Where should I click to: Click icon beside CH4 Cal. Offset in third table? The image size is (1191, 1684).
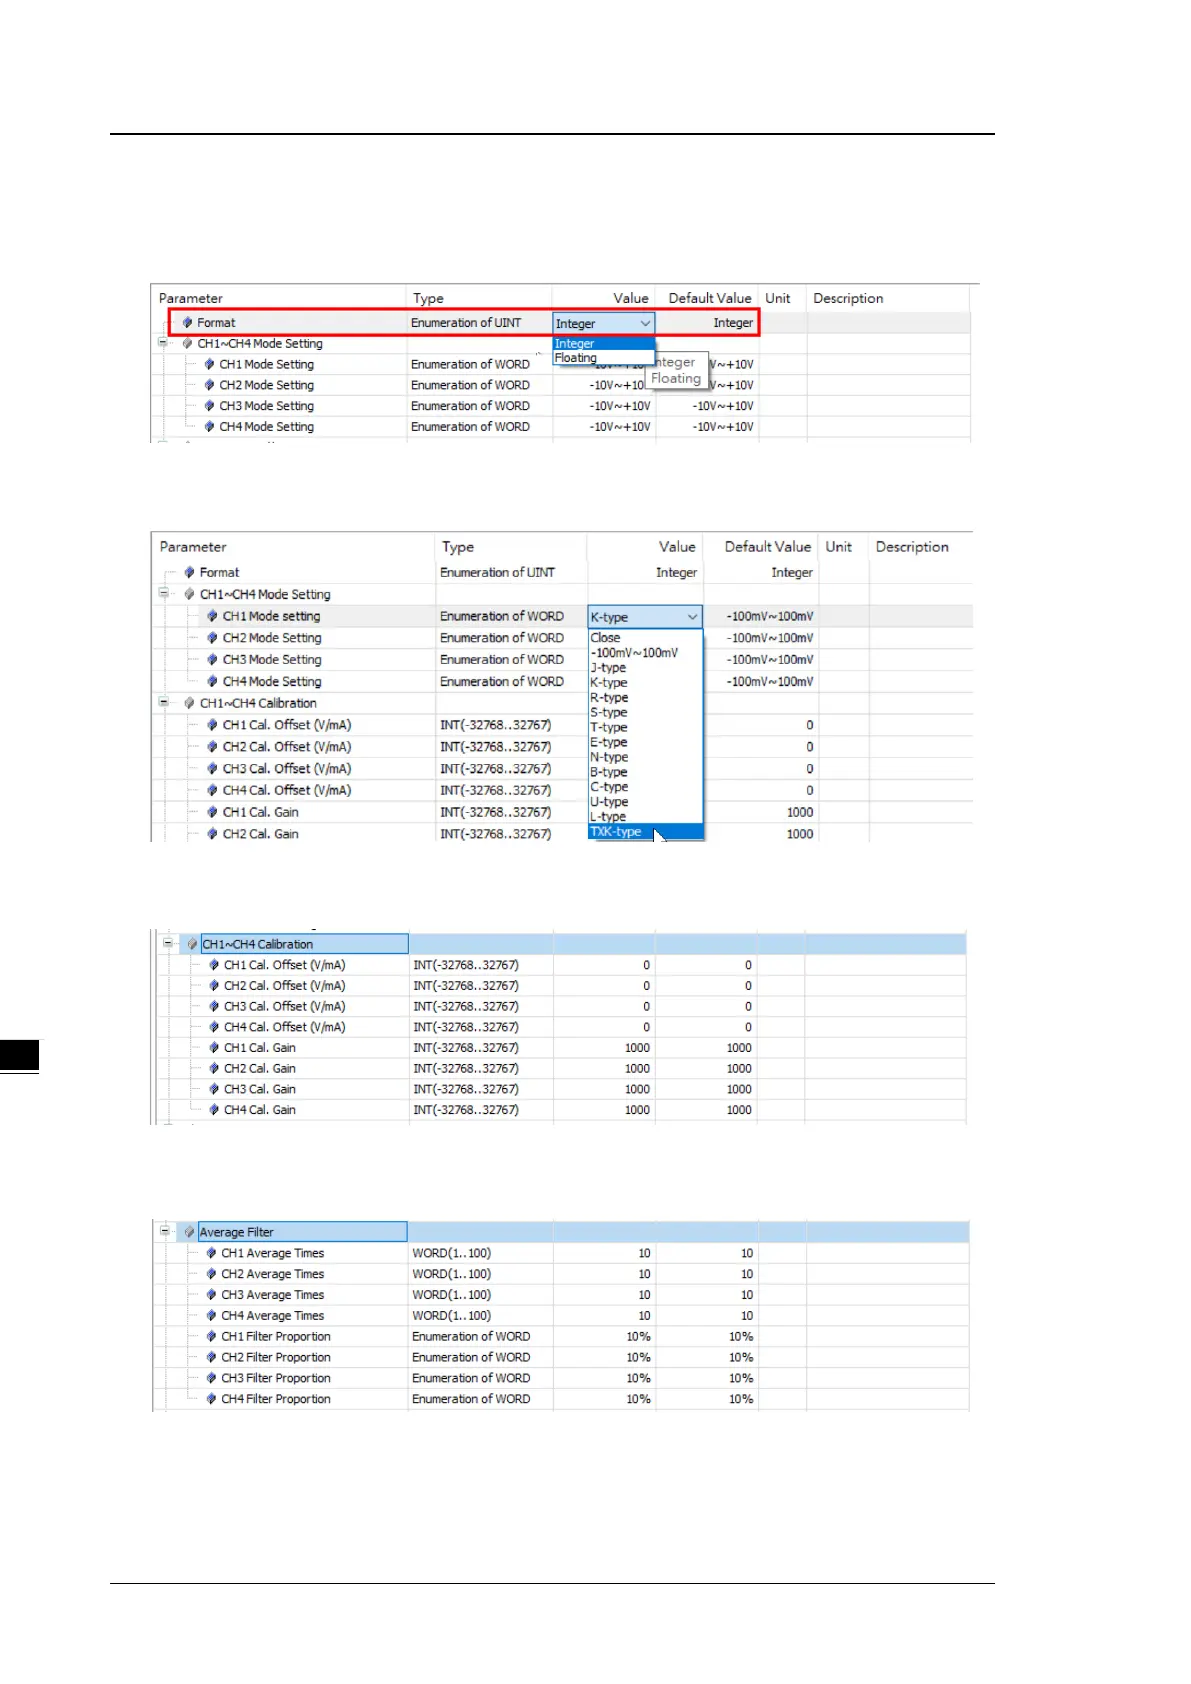pos(214,1027)
